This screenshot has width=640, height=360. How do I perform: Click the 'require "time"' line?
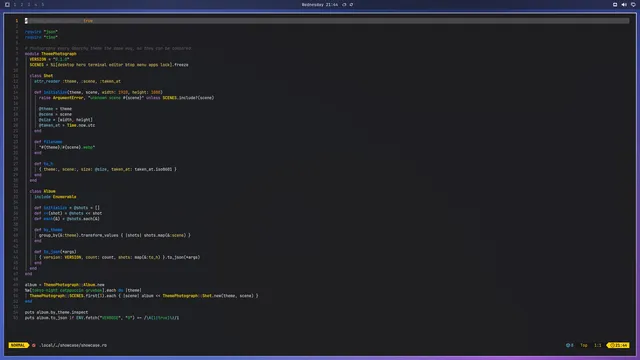pos(41,37)
